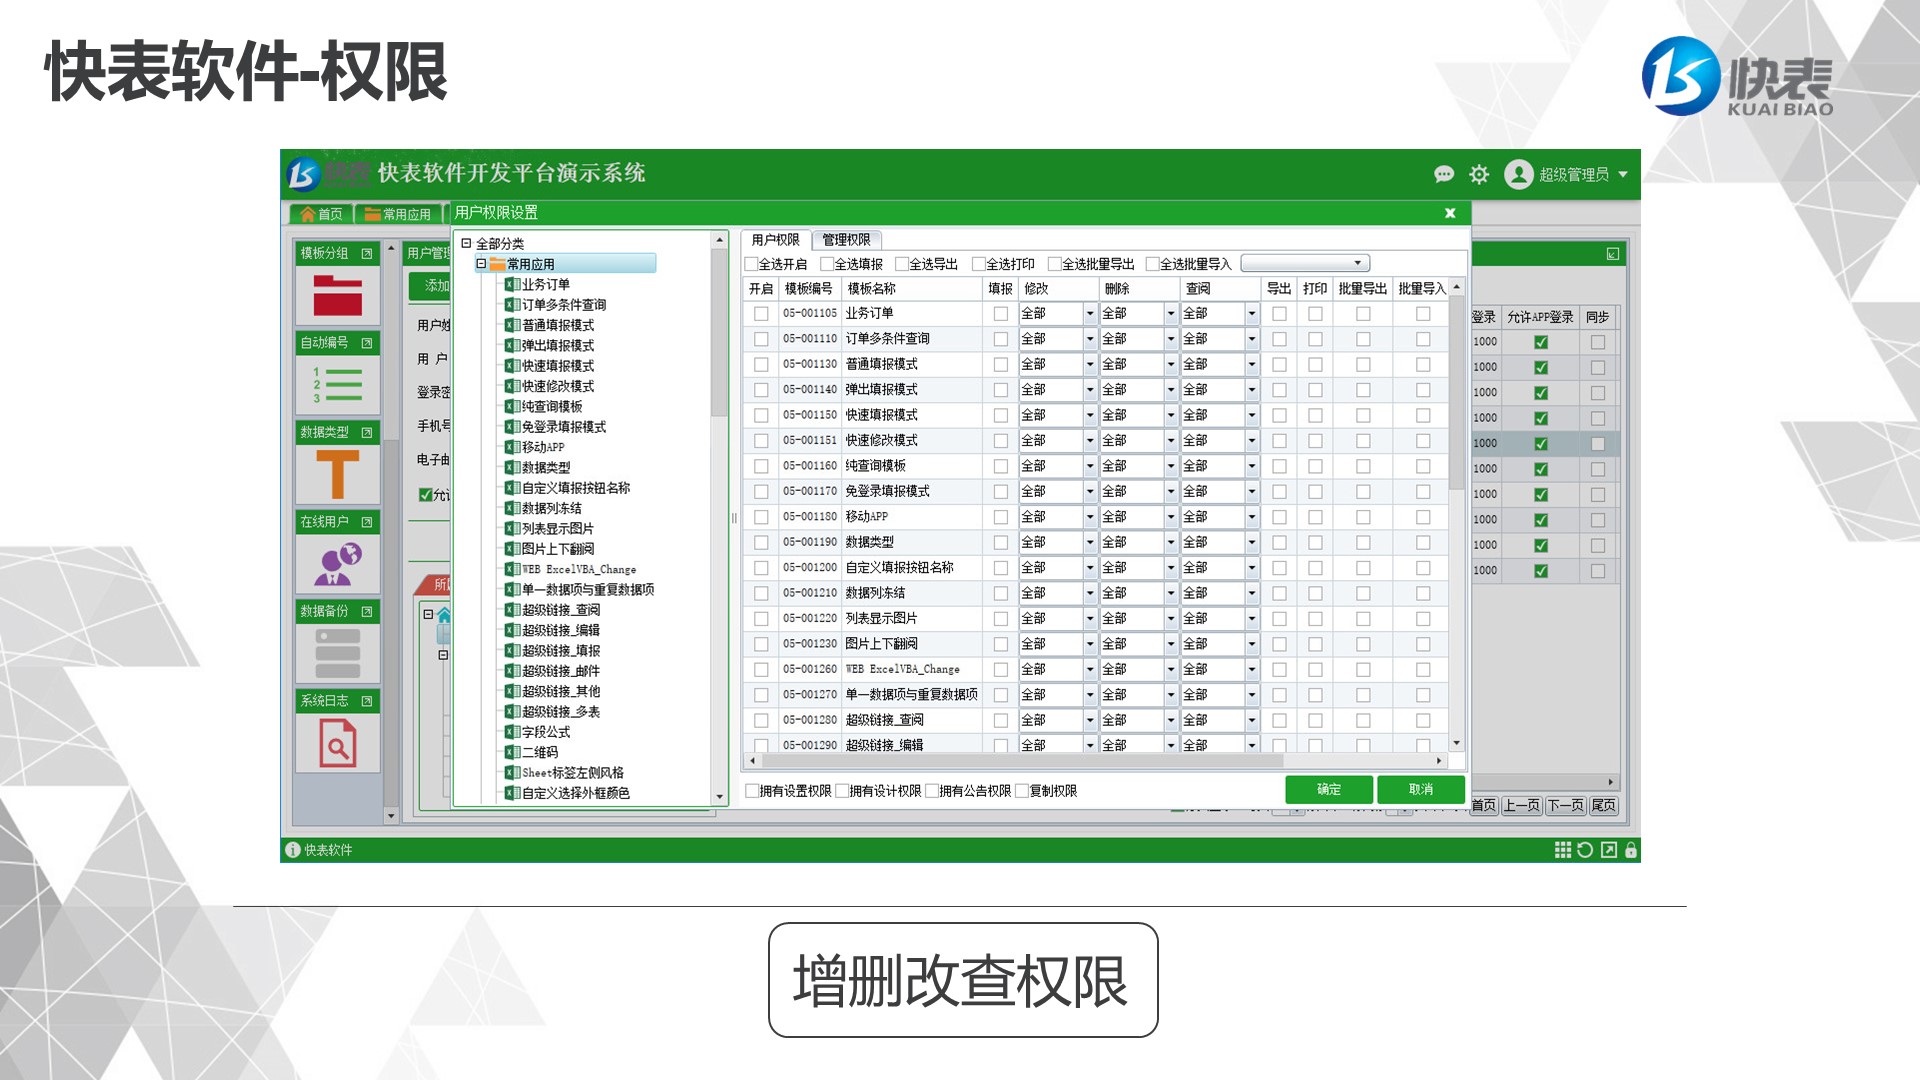Sort by 模板编号 column header
Viewport: 1920px width, 1080px height.
pyautogui.click(x=809, y=289)
